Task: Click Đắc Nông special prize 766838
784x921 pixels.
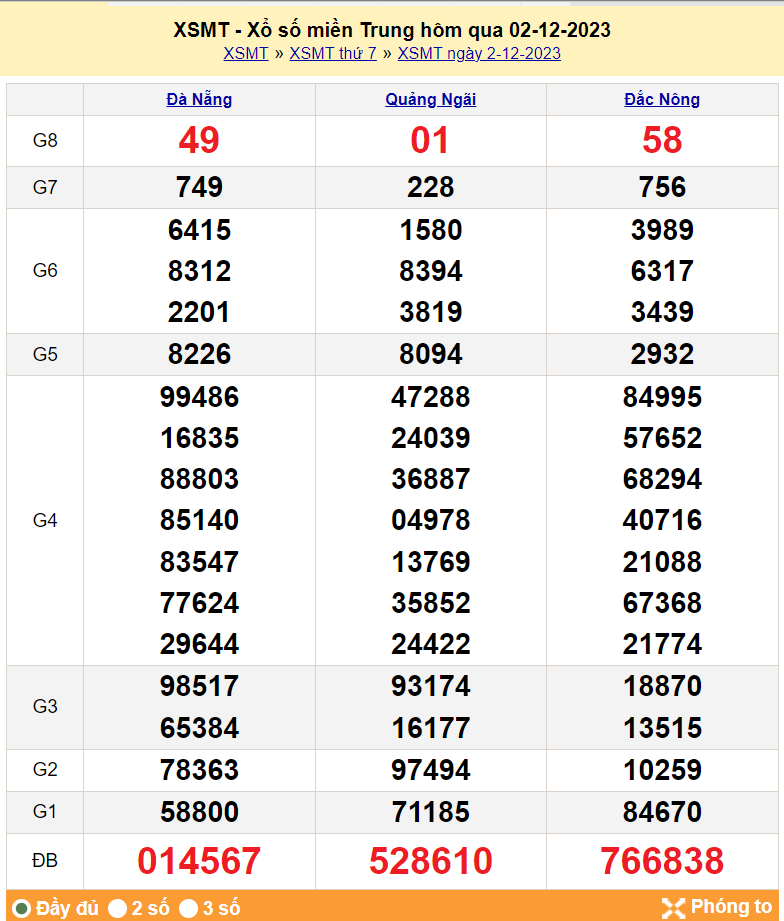Action: [x=662, y=861]
